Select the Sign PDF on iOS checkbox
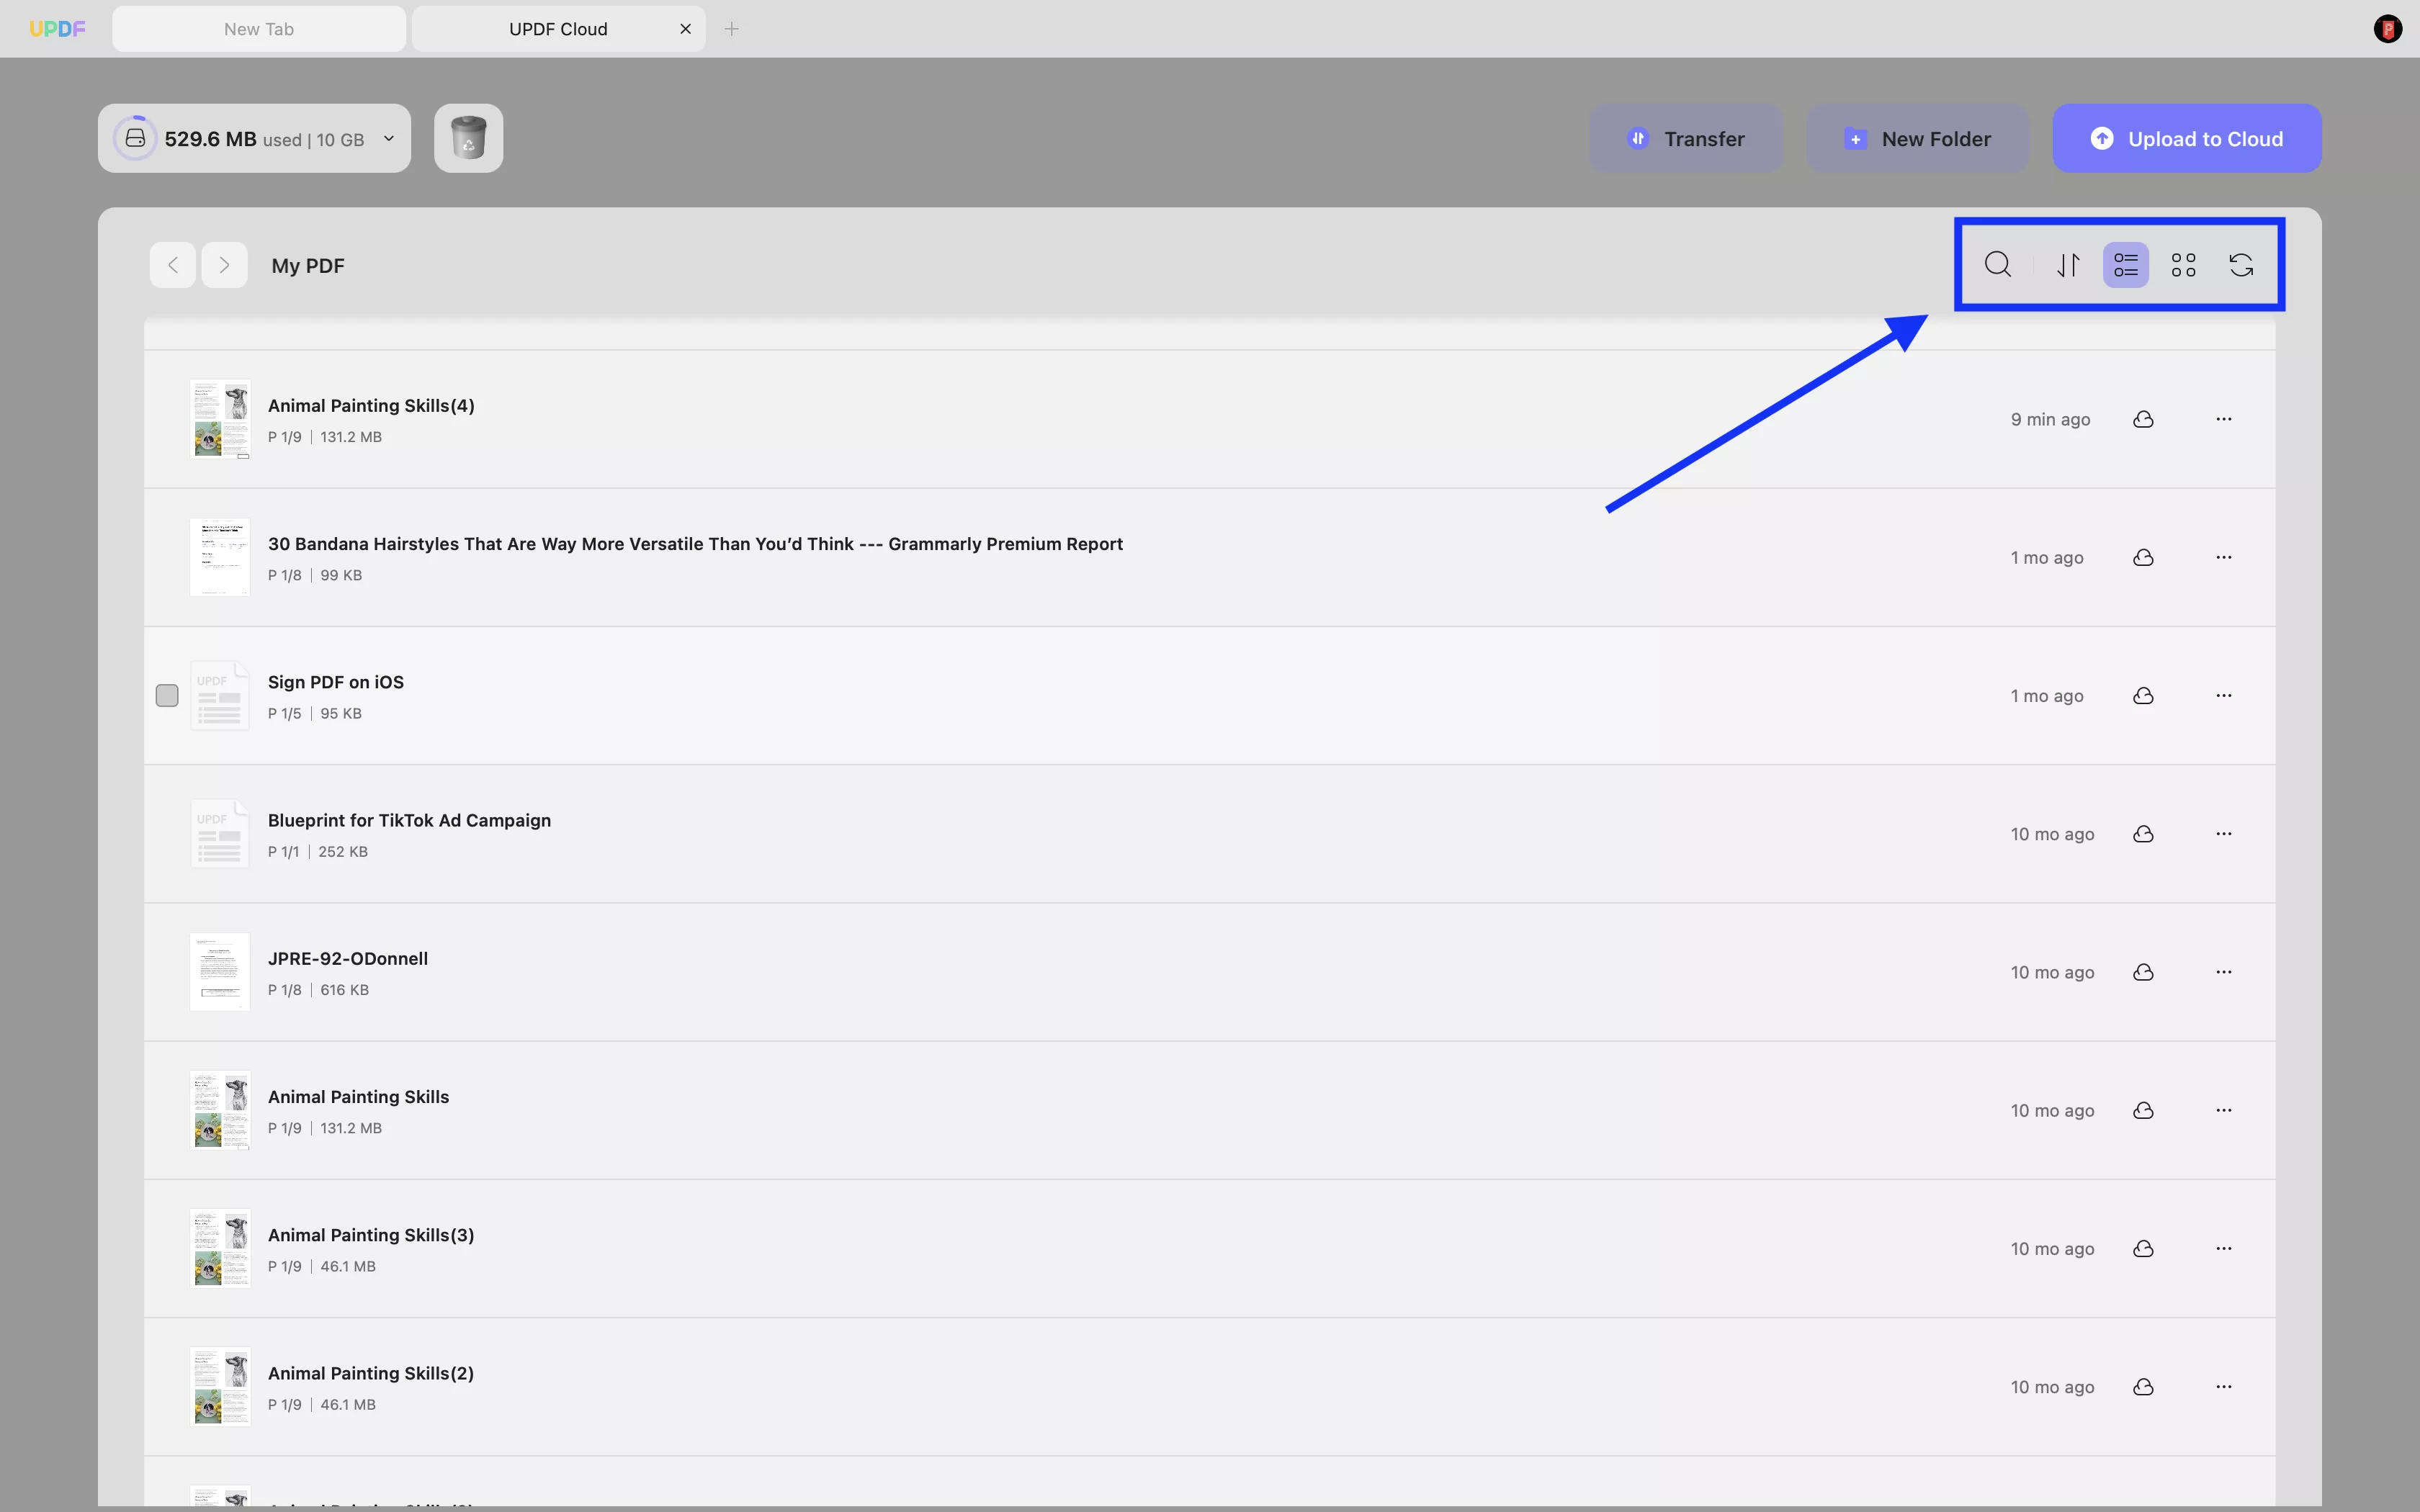The width and height of the screenshot is (2420, 1512). click(x=167, y=696)
